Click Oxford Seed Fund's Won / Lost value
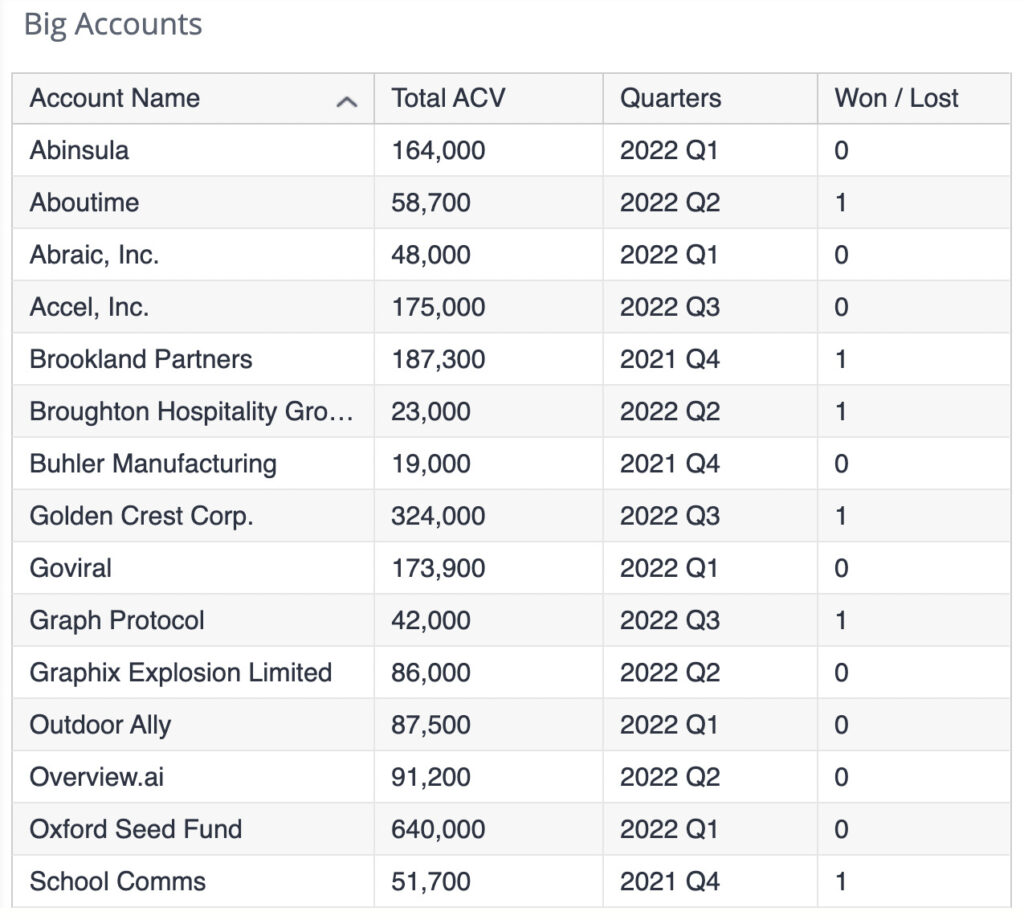 pos(841,829)
